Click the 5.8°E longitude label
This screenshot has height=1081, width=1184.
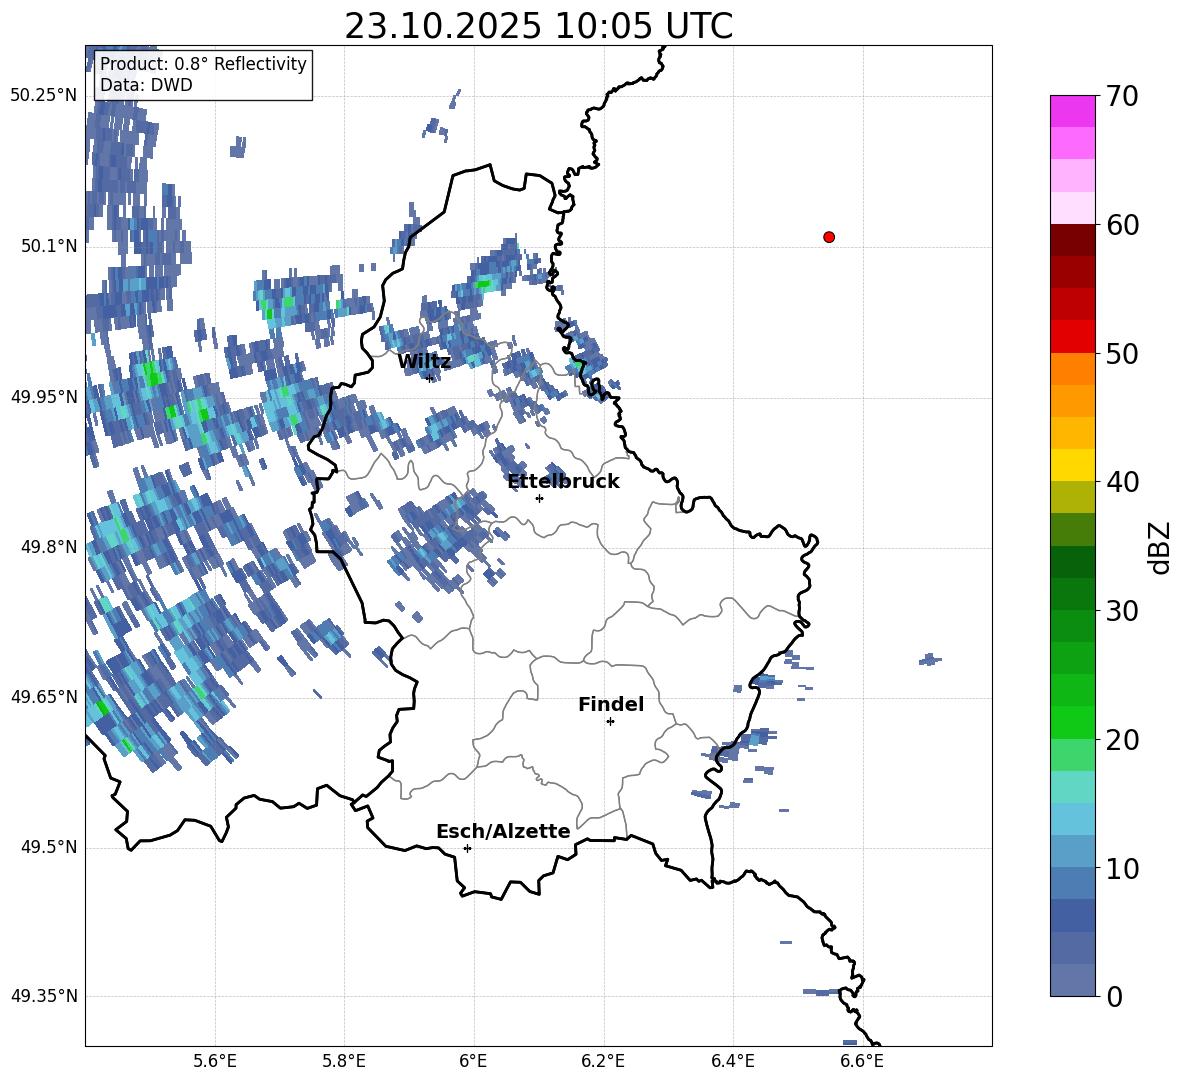pyautogui.click(x=344, y=1061)
